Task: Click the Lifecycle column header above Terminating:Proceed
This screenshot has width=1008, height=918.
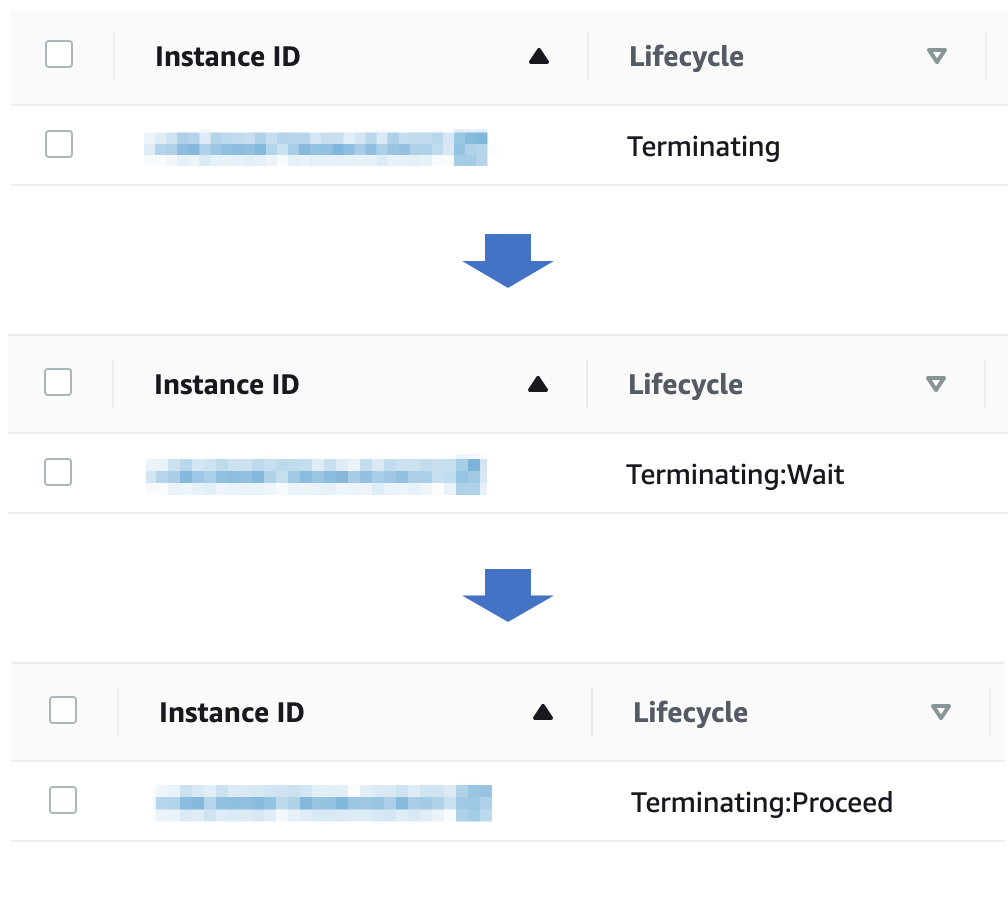Action: [x=690, y=713]
